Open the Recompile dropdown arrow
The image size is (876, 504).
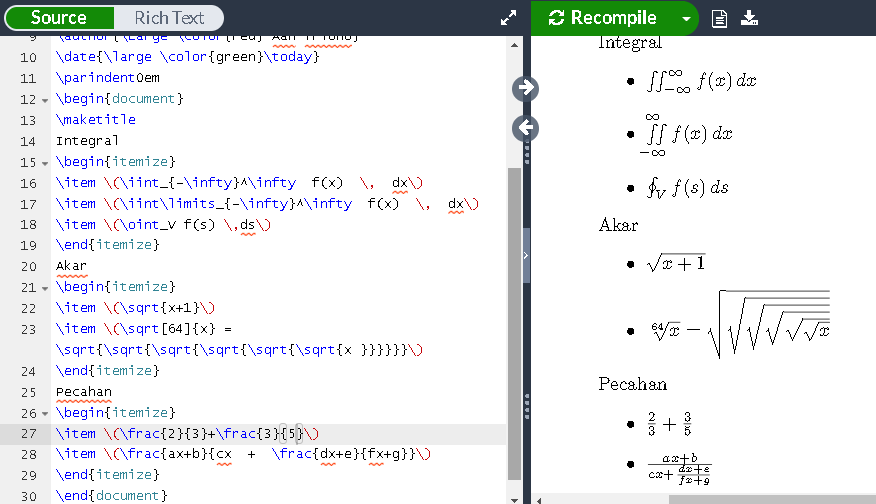pyautogui.click(x=686, y=18)
